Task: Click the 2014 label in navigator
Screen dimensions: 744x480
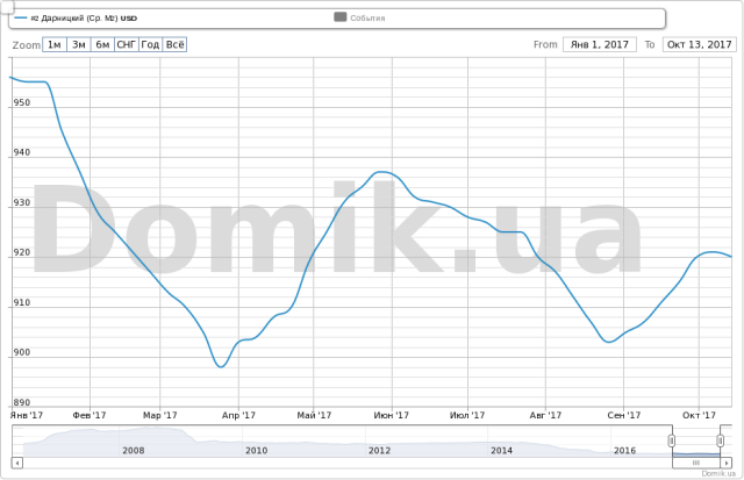Action: [502, 451]
